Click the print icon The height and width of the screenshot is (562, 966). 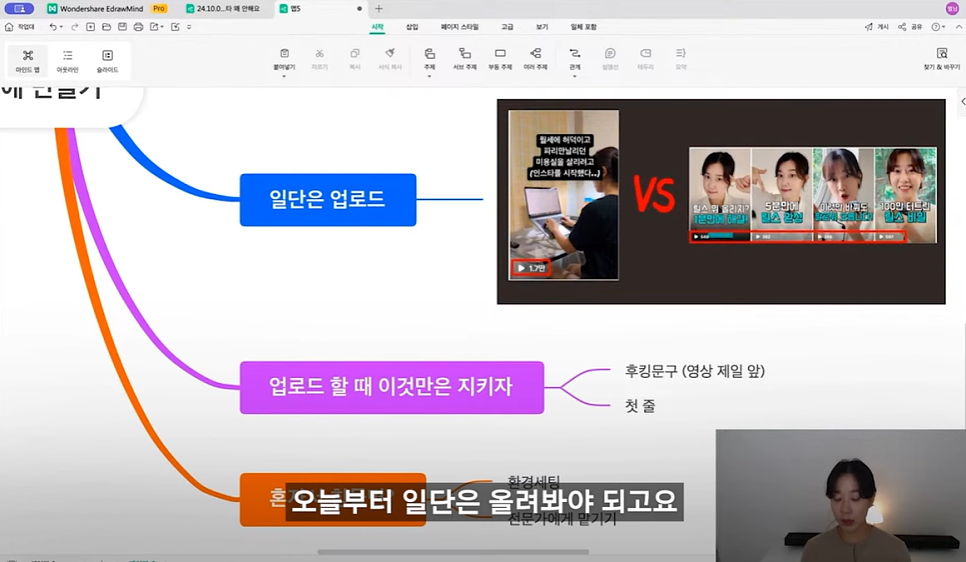pyautogui.click(x=138, y=27)
